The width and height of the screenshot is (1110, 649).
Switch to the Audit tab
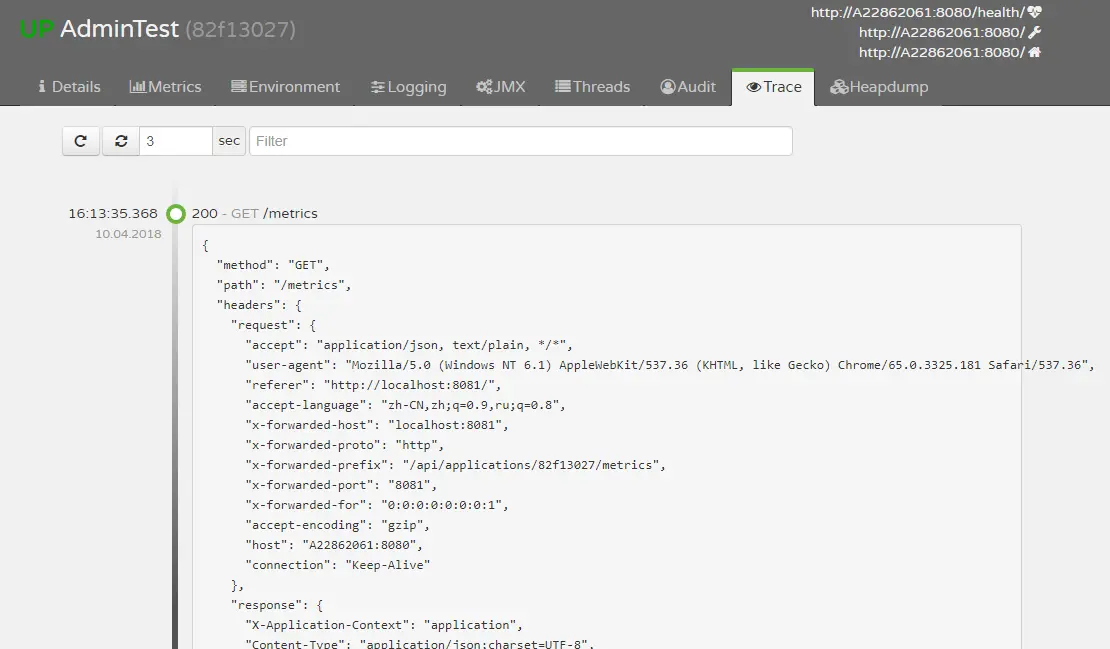(688, 87)
